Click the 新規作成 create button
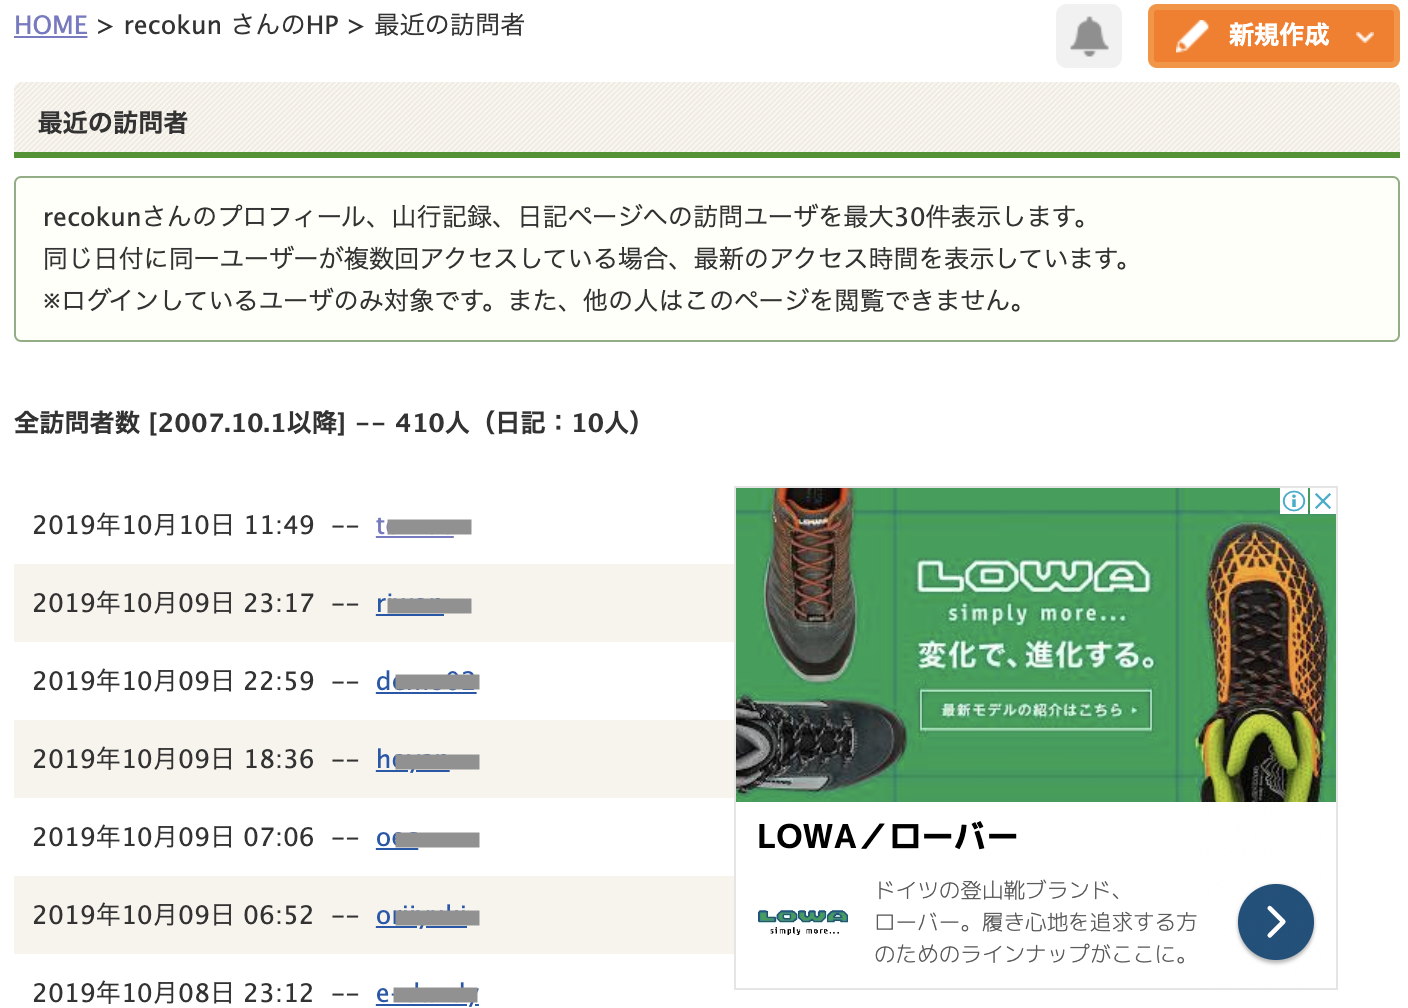The width and height of the screenshot is (1408, 1008). (x=1273, y=36)
